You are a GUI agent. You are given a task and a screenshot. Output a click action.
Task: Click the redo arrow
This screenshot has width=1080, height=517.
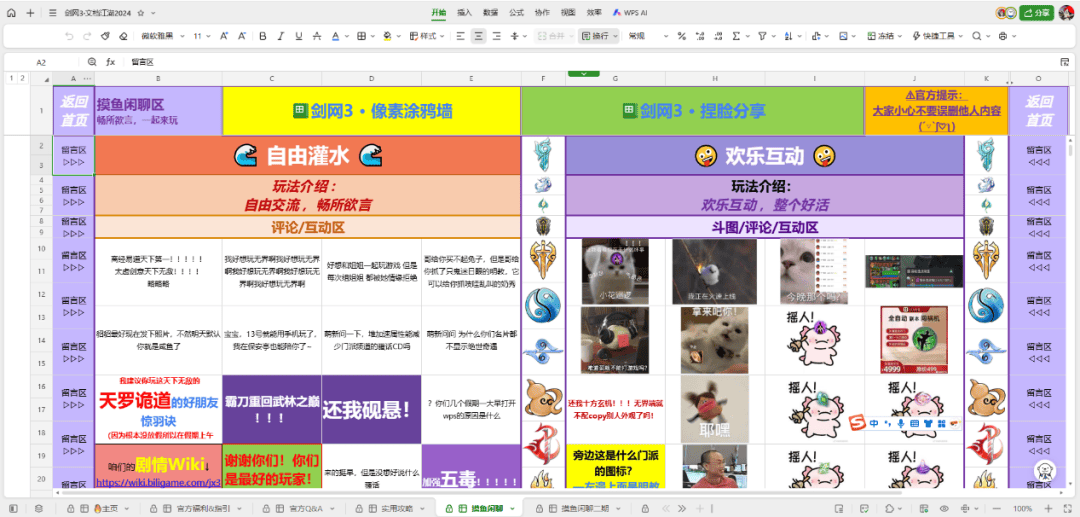(87, 36)
